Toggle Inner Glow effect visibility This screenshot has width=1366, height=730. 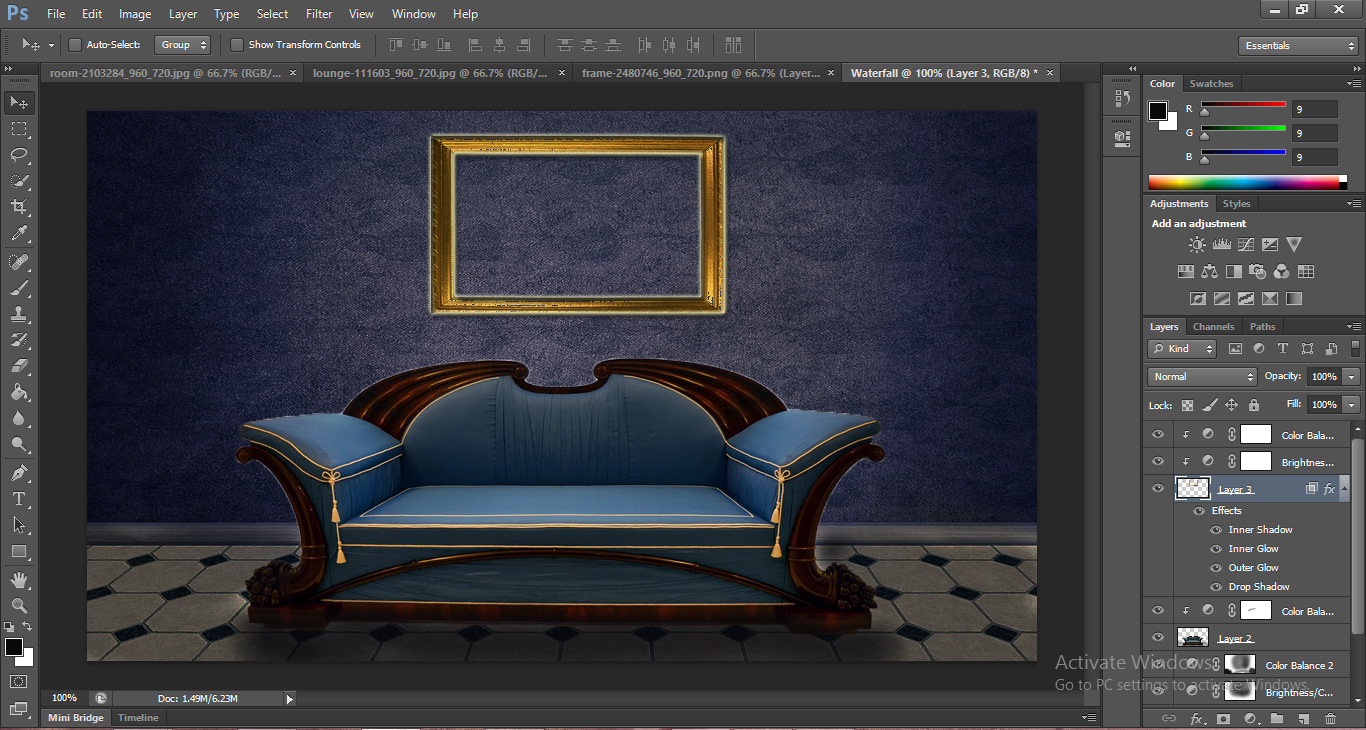1216,549
